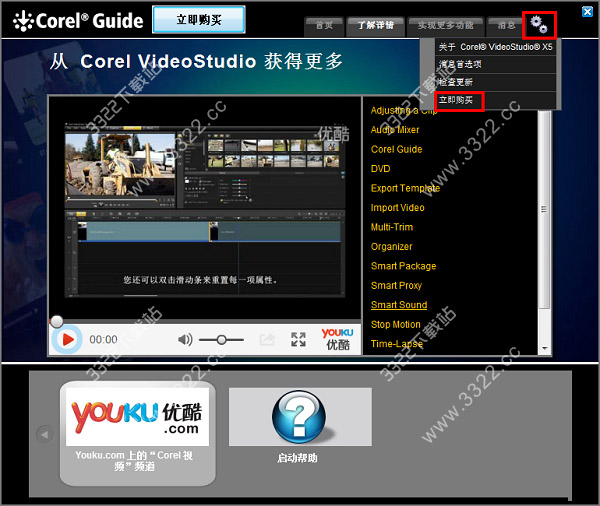Toggle fullscreen video icon
Viewport: 600px width, 506px height.
point(298,339)
